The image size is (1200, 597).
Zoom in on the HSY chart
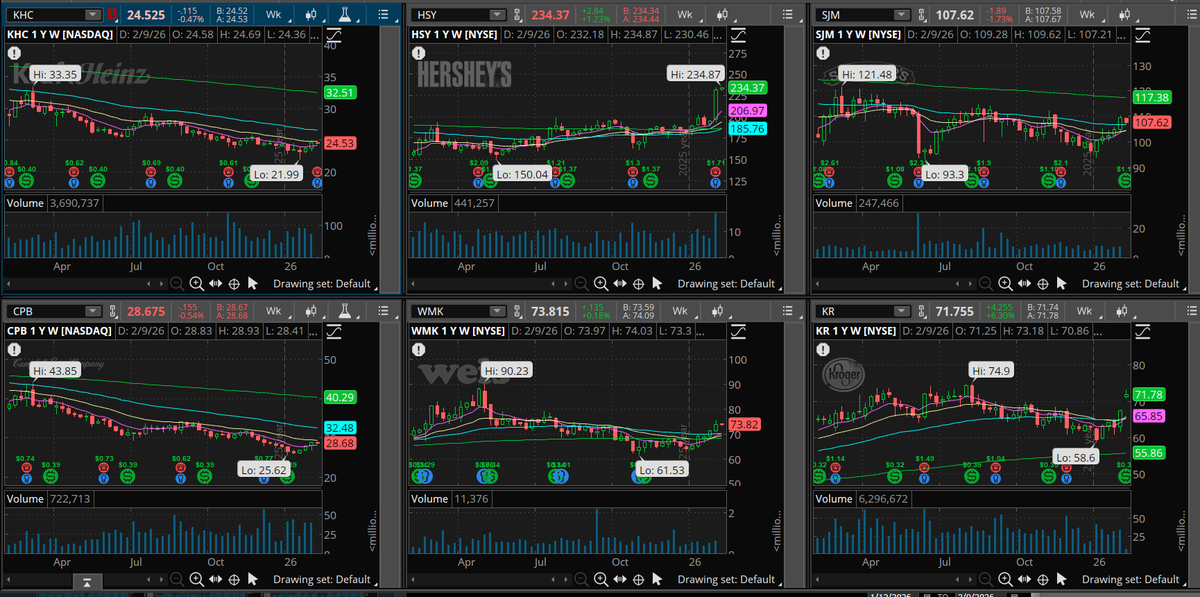[601, 284]
